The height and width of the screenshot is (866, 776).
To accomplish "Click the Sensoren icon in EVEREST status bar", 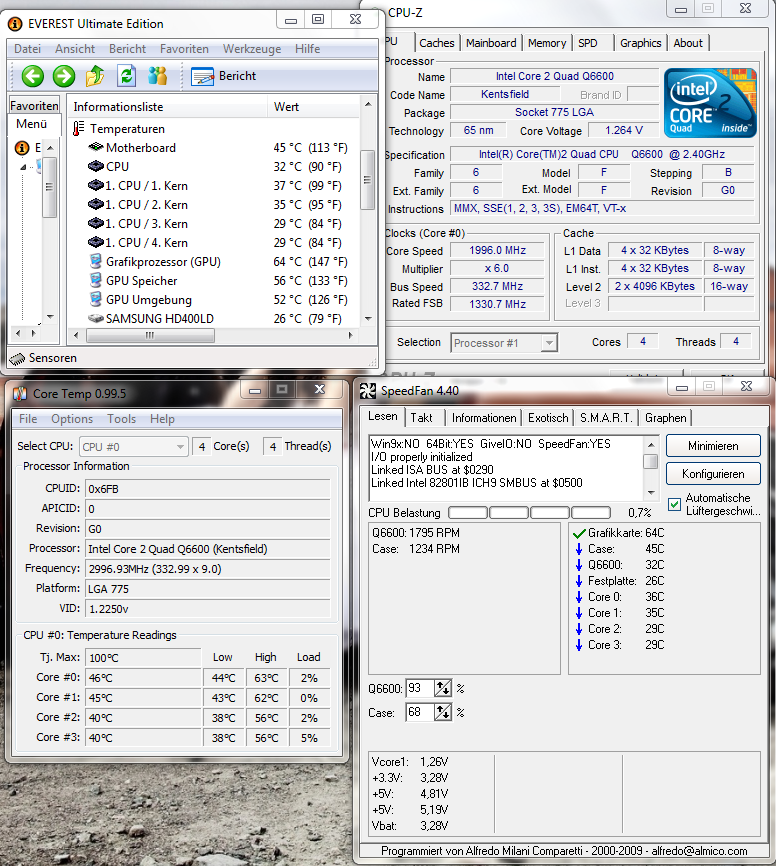I will click(17, 358).
